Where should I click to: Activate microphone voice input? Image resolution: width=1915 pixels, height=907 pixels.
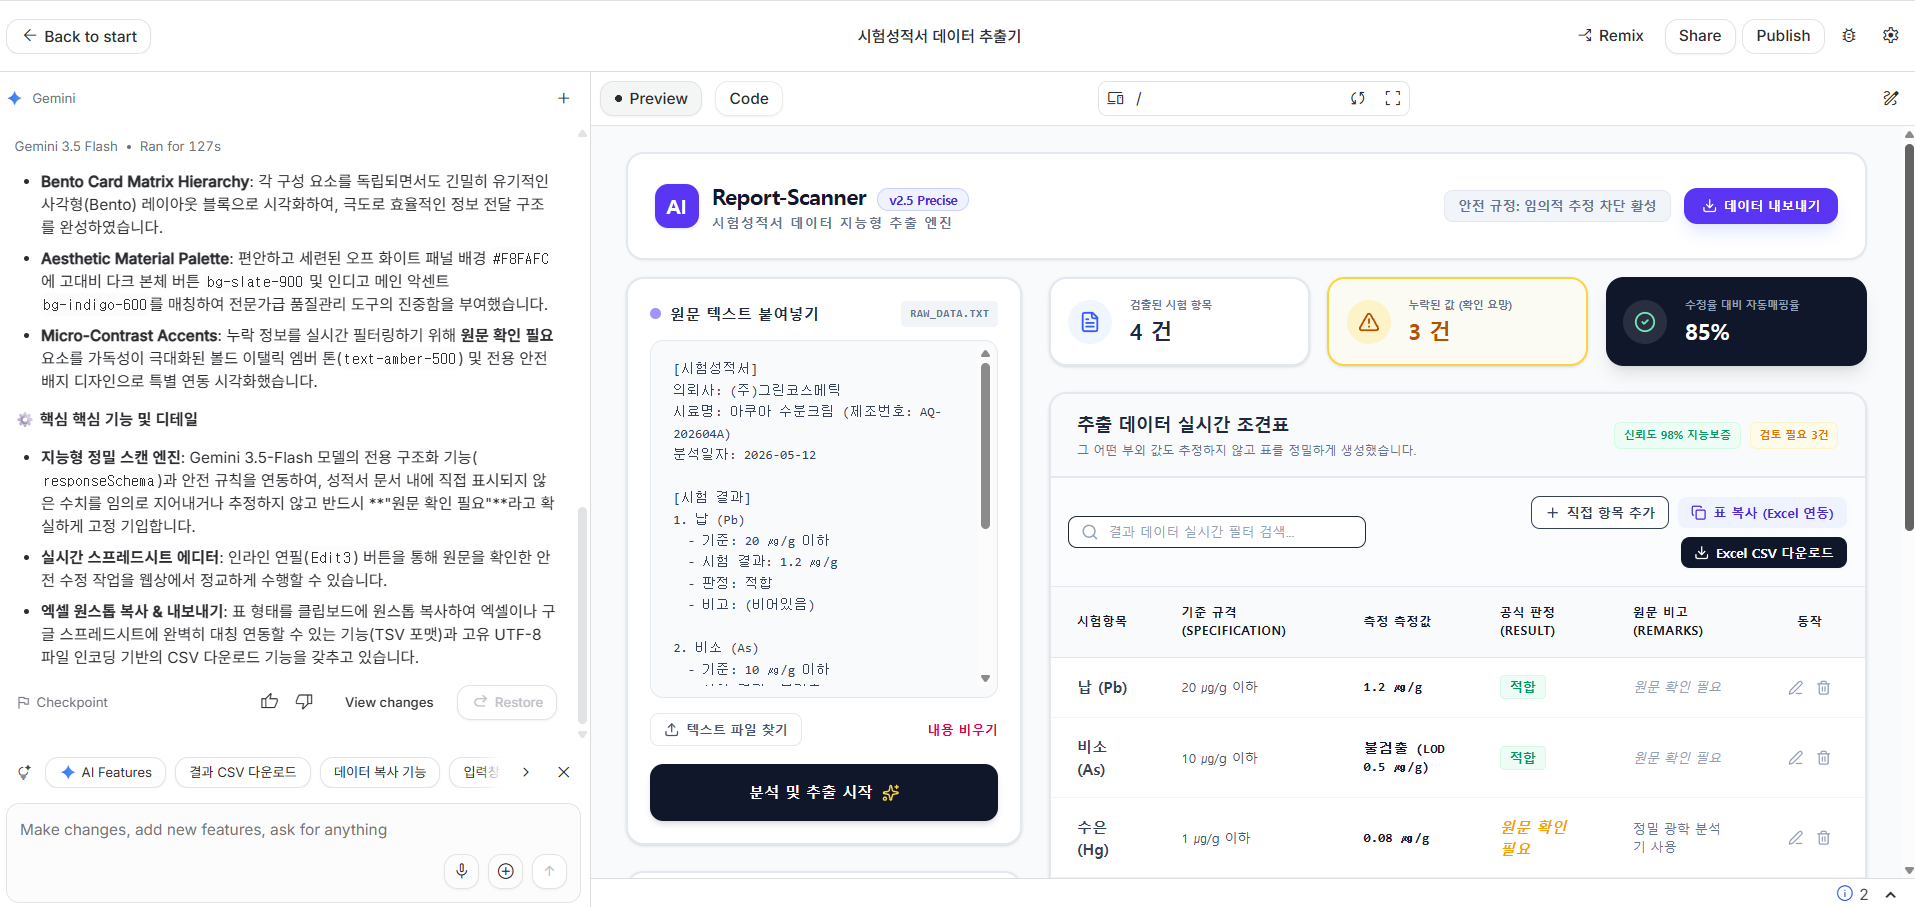coord(462,871)
